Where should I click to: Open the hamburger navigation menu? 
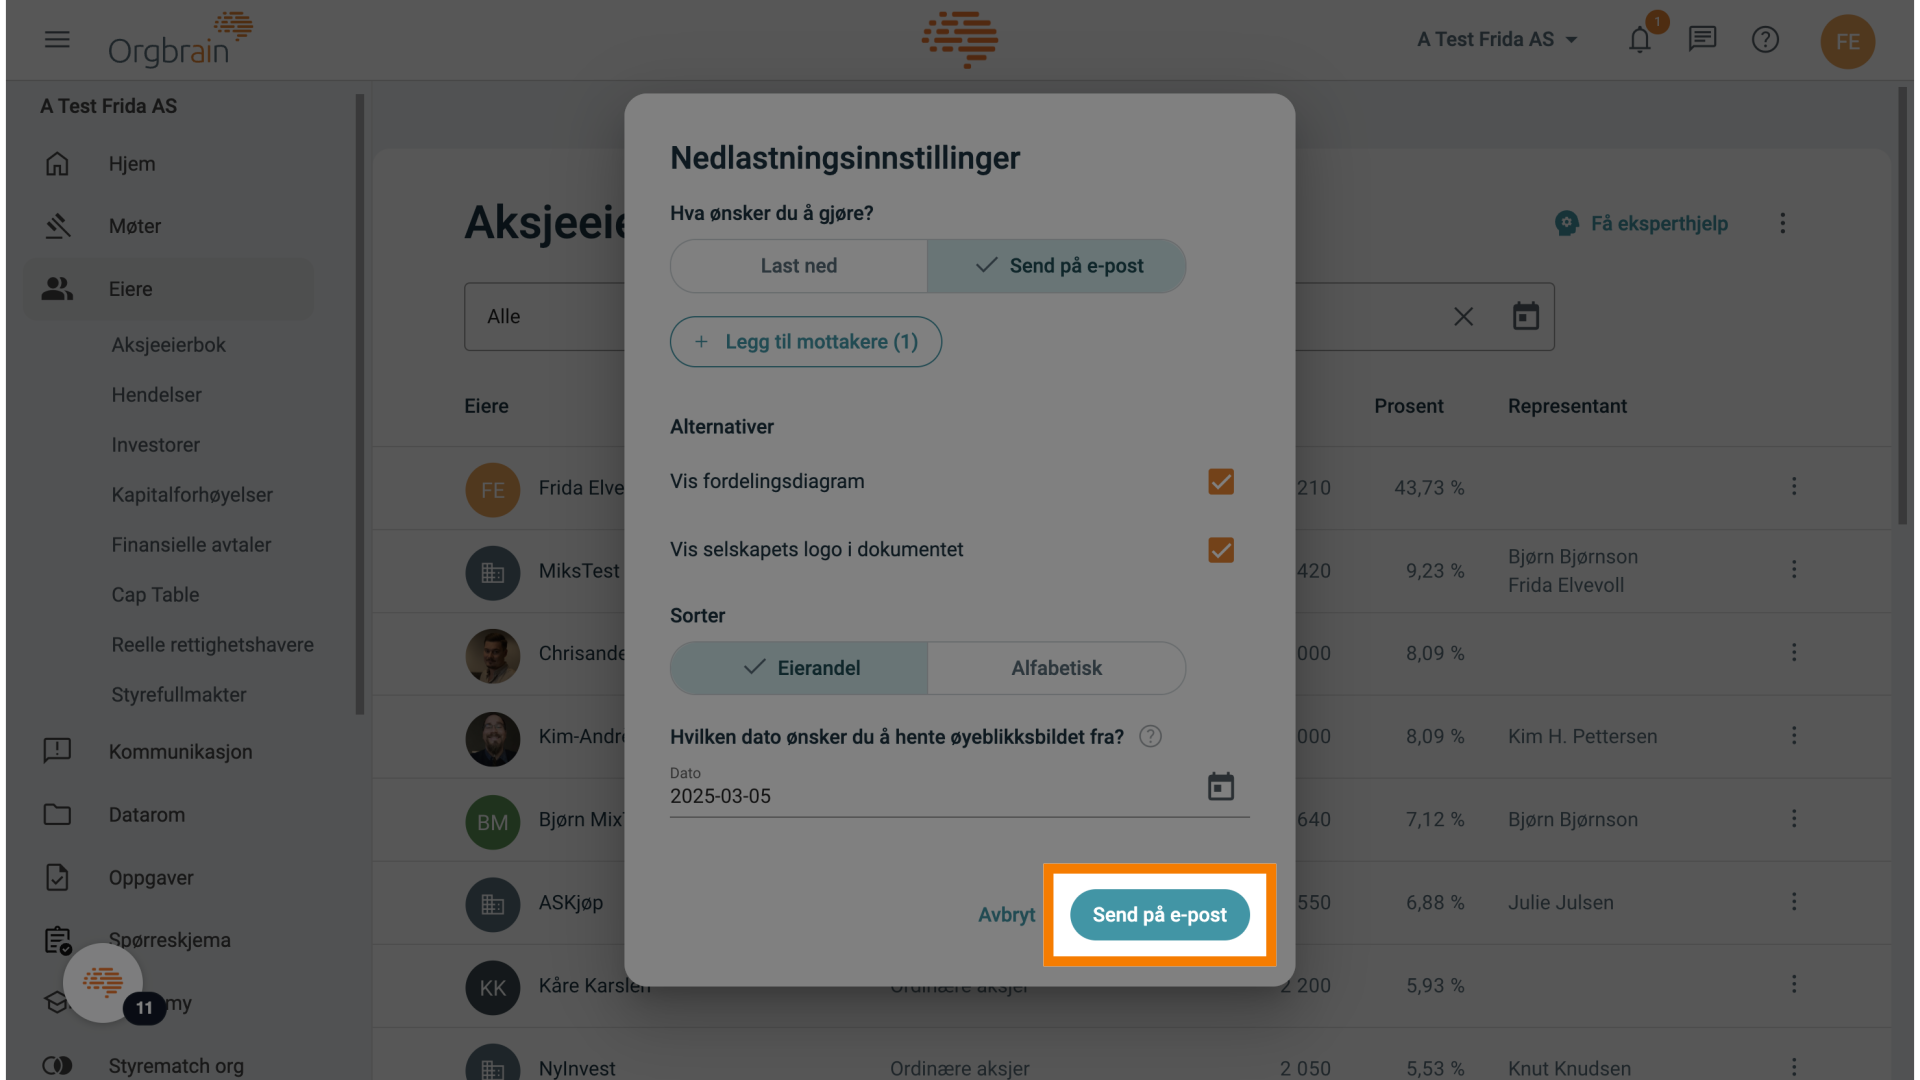tap(57, 40)
